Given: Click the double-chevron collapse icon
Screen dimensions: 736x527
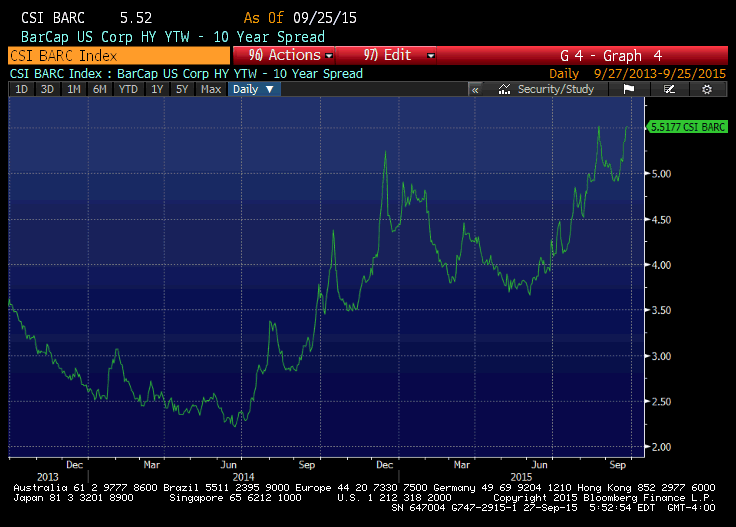Looking at the screenshot, I should tap(475, 89).
